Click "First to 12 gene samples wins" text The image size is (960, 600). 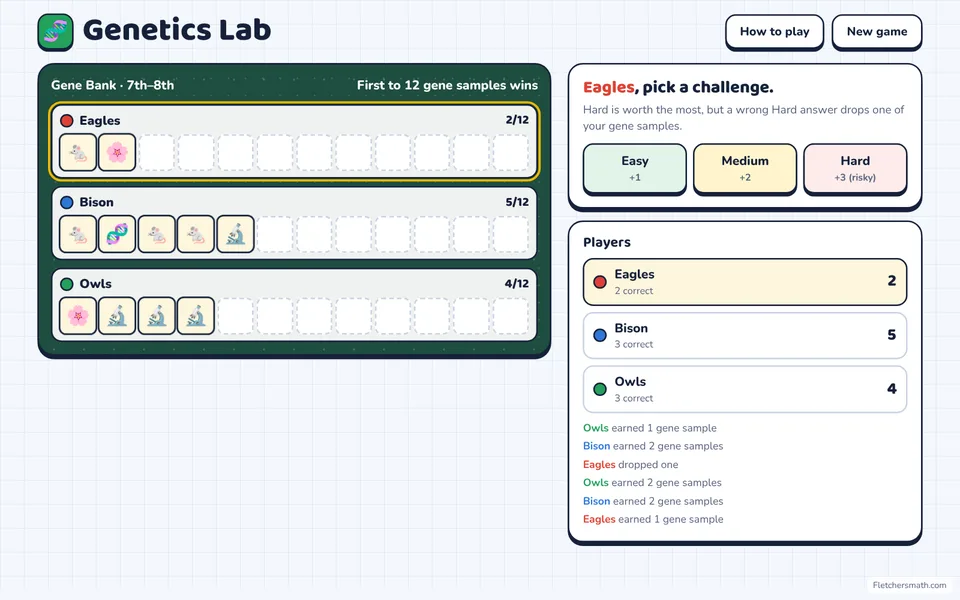(448, 85)
